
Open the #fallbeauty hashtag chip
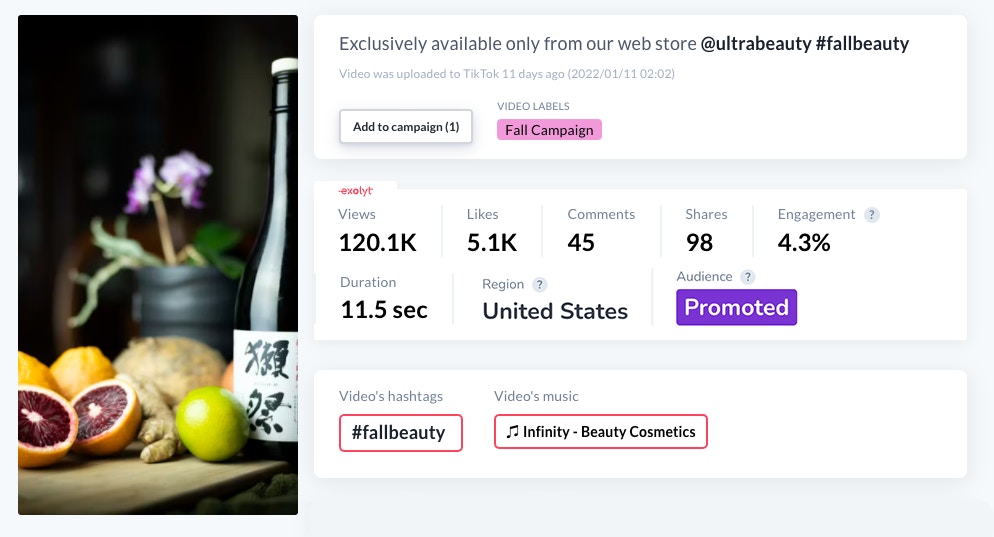[400, 433]
